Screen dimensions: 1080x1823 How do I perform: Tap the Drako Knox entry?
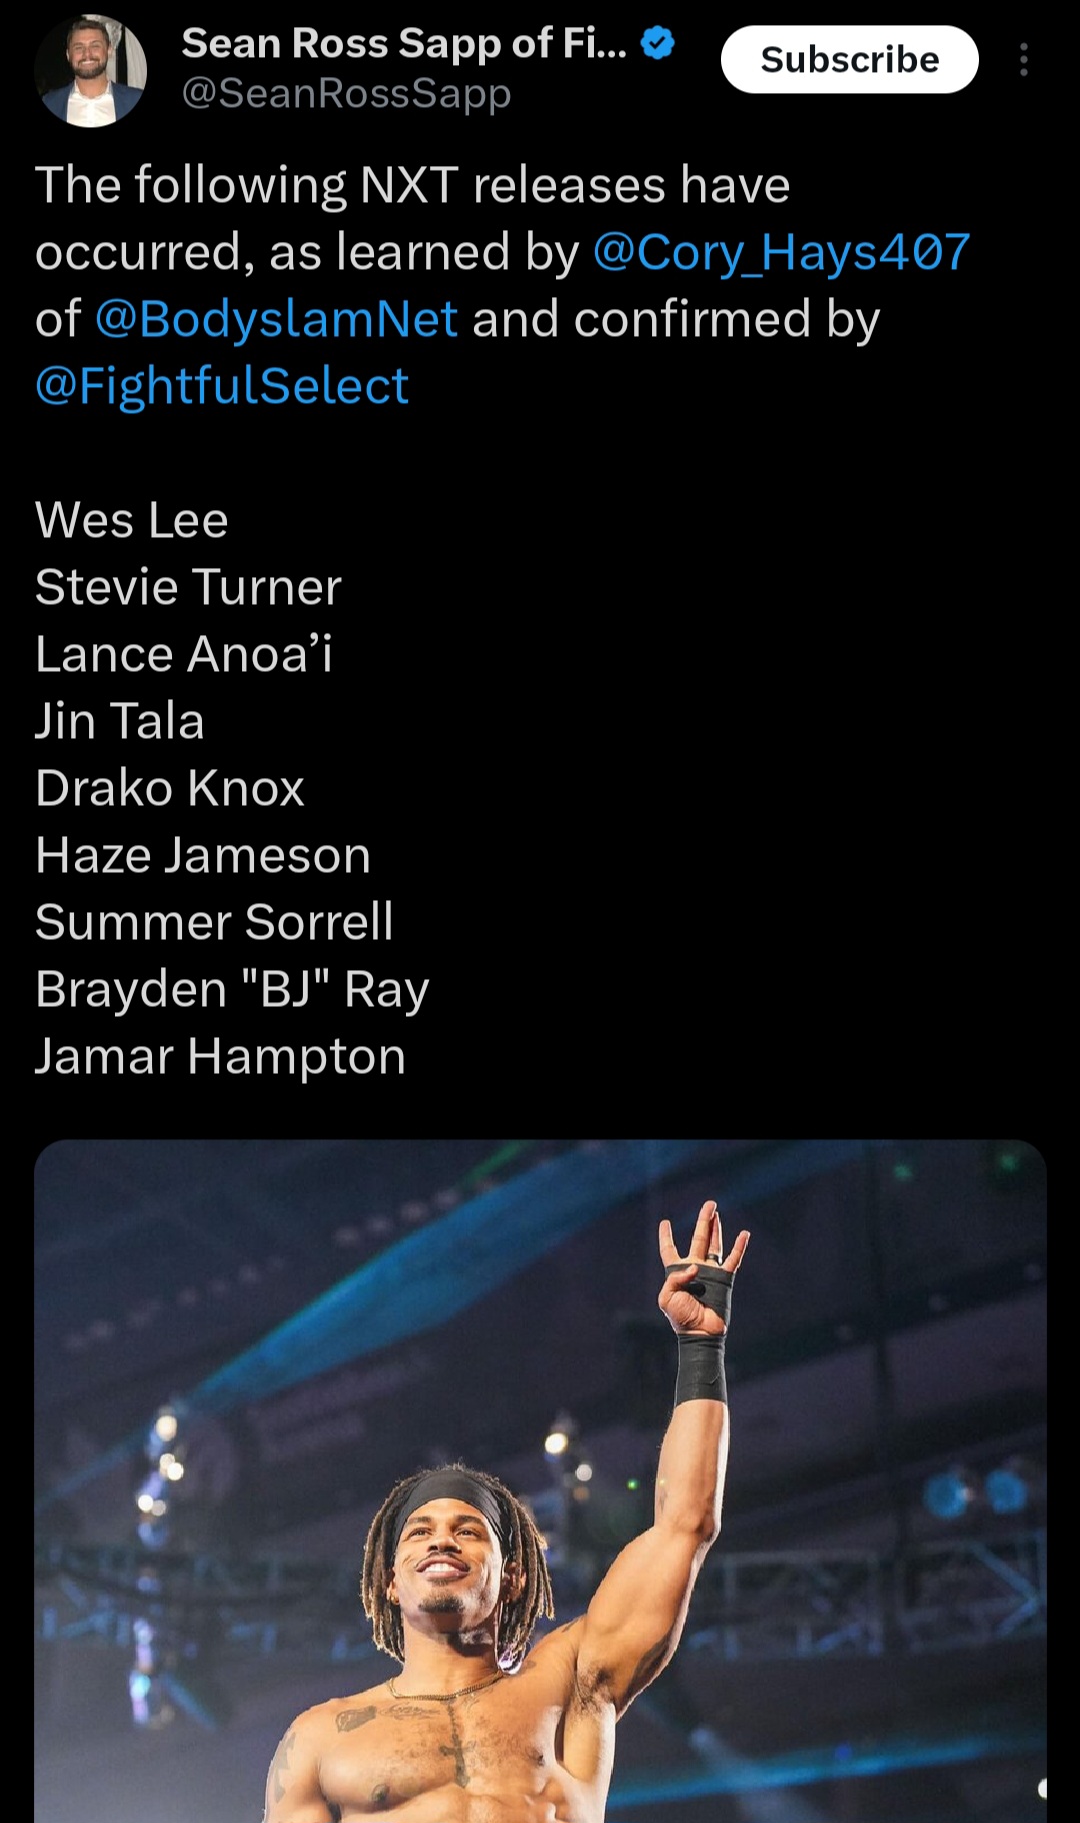pos(170,788)
